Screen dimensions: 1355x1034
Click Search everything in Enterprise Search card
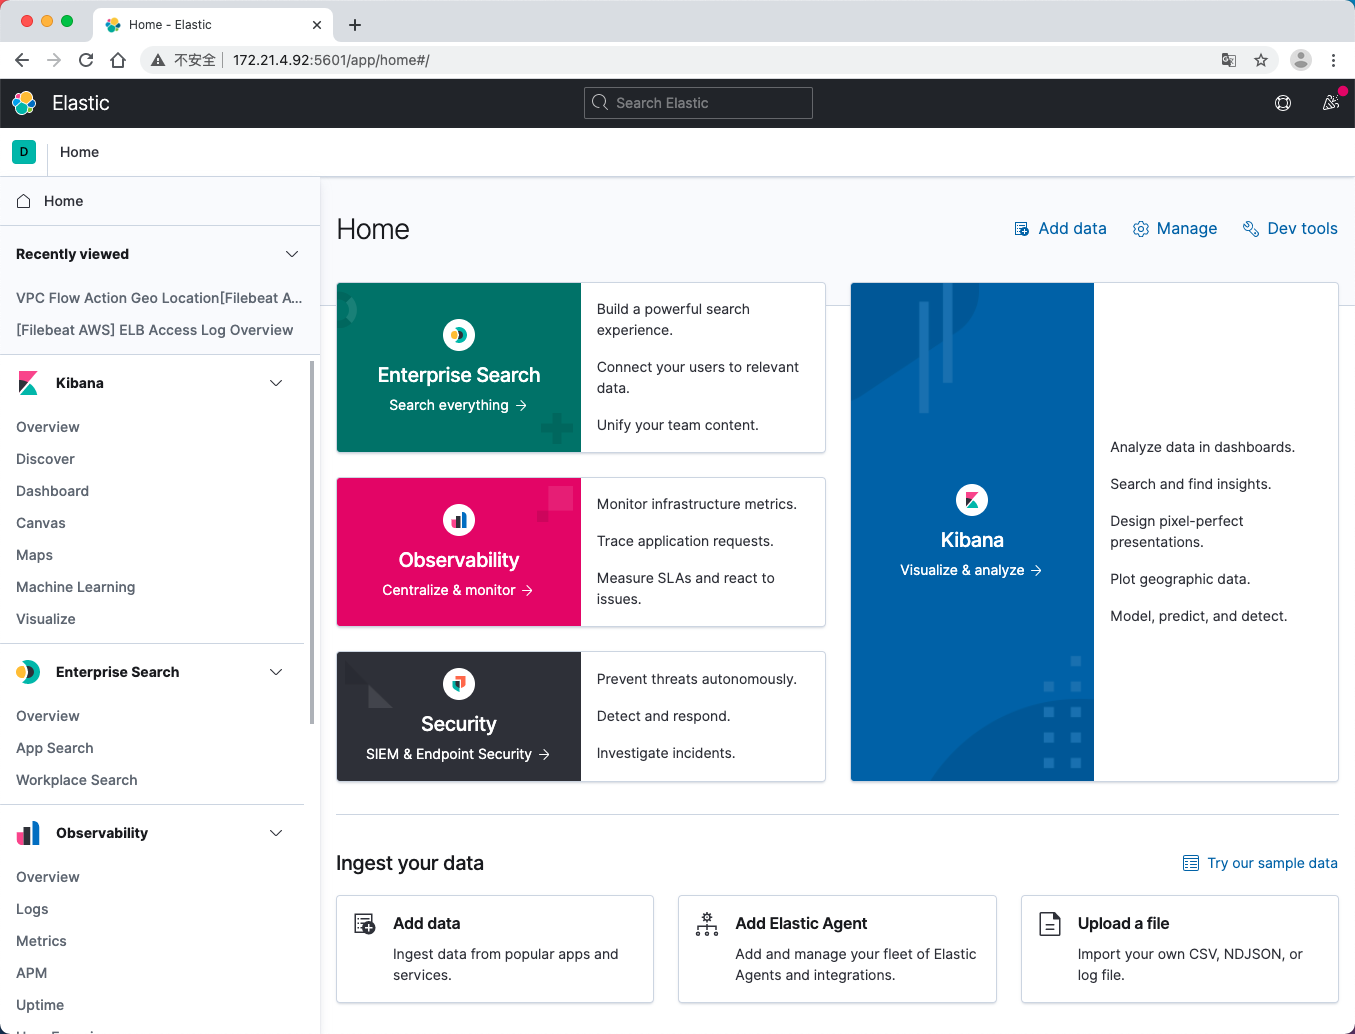click(458, 405)
